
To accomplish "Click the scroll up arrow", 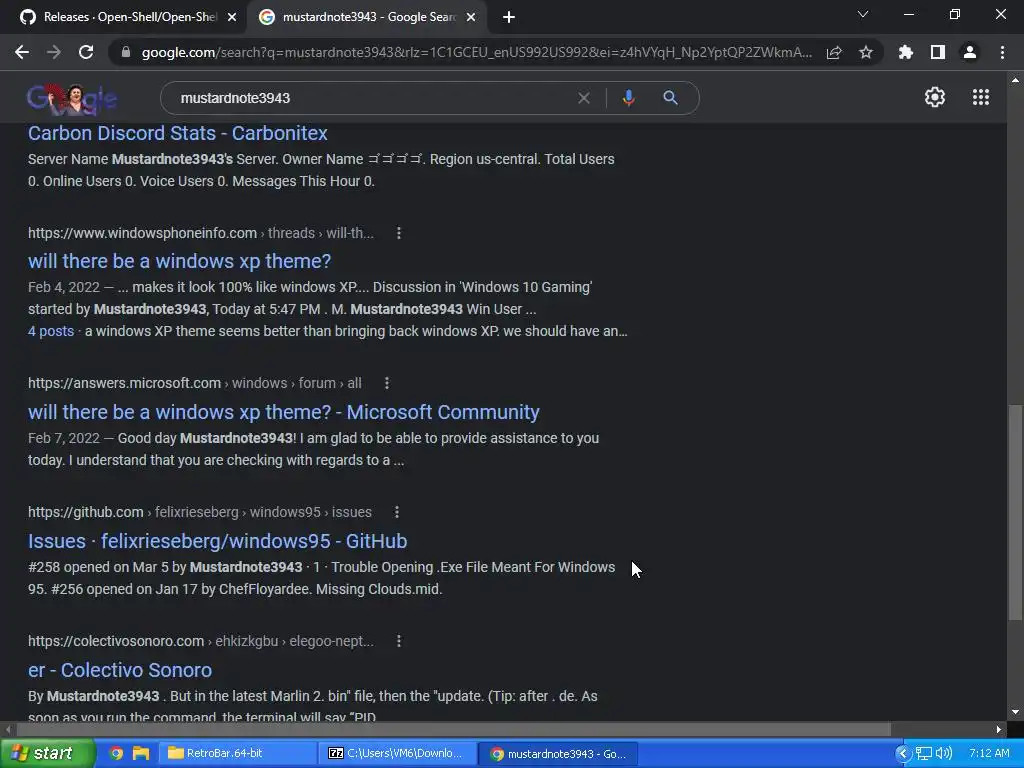I will (1015, 80).
